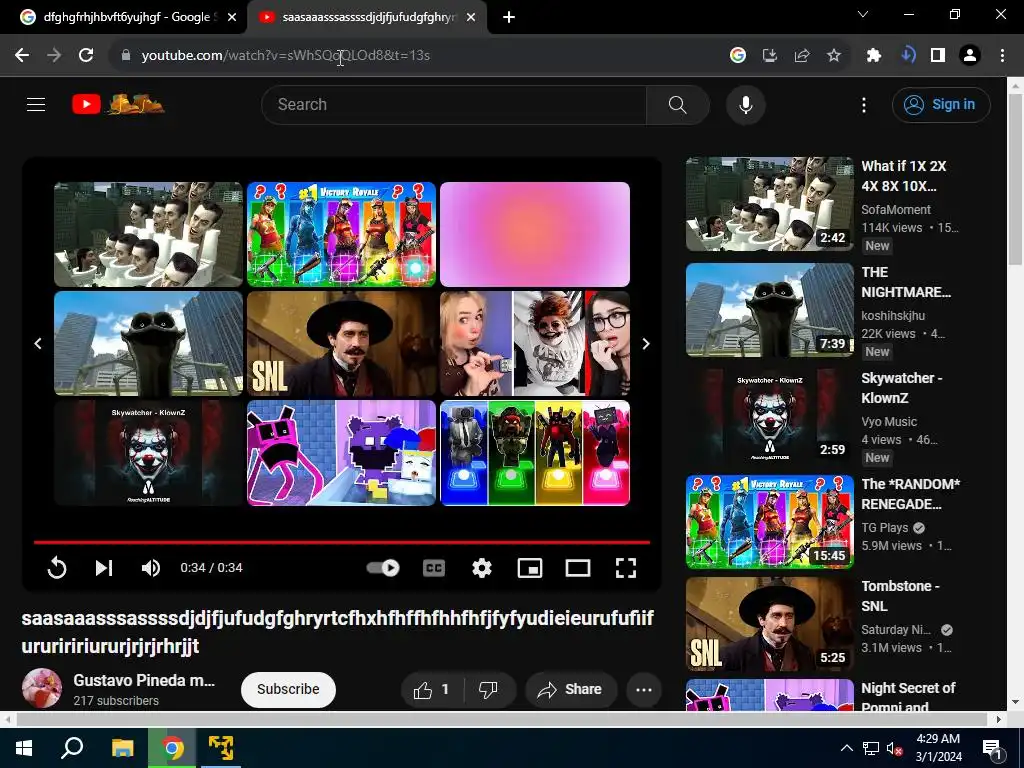Screen dimensions: 1024x768
Task: Click the red video progress bar
Action: [342, 542]
